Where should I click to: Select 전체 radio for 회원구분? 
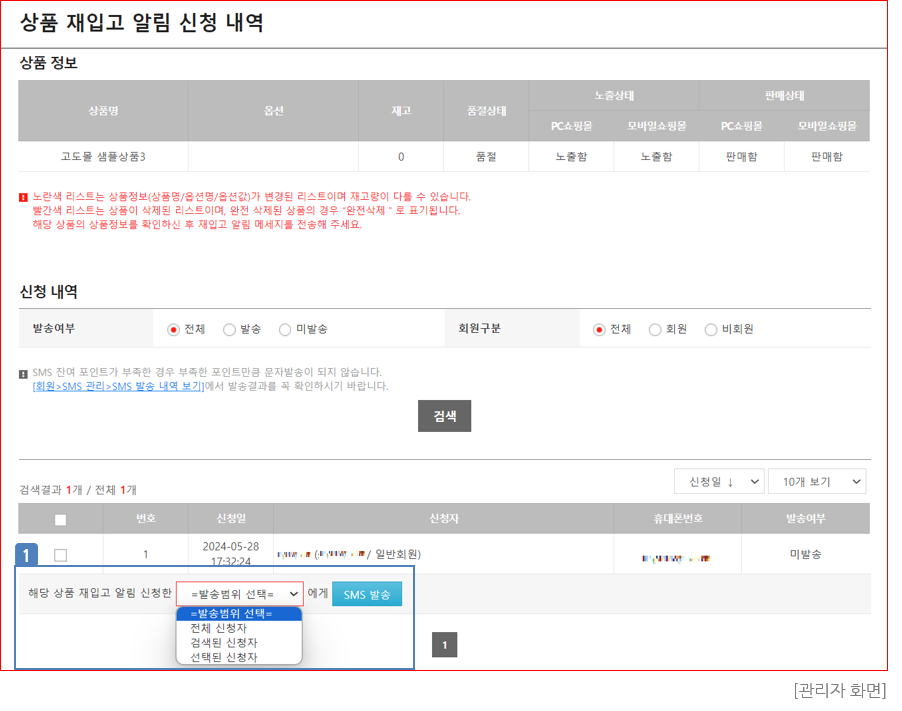[600, 329]
